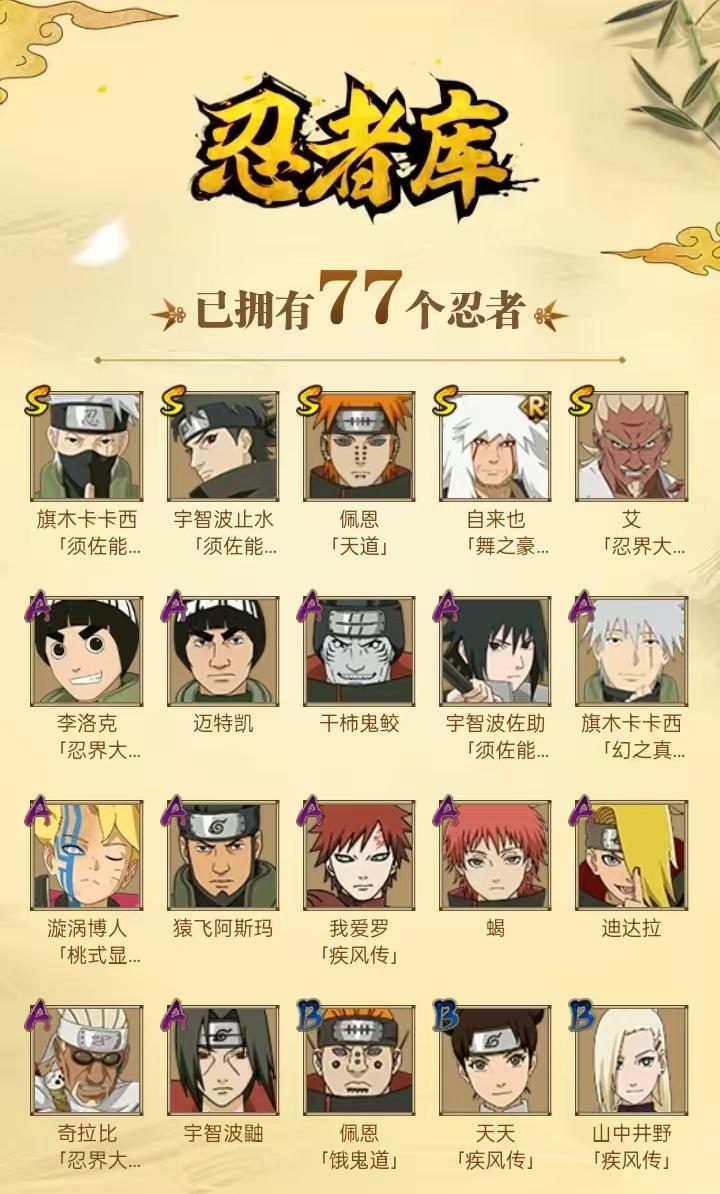
Task: Click the 李洛克 name label
Action: [x=87, y=723]
